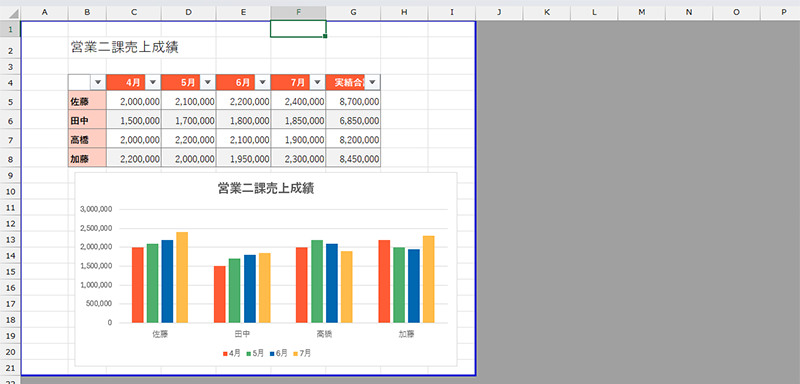Click the 加藤 category label under chart
Image resolution: width=800 pixels, height=384 pixels.
pos(407,335)
